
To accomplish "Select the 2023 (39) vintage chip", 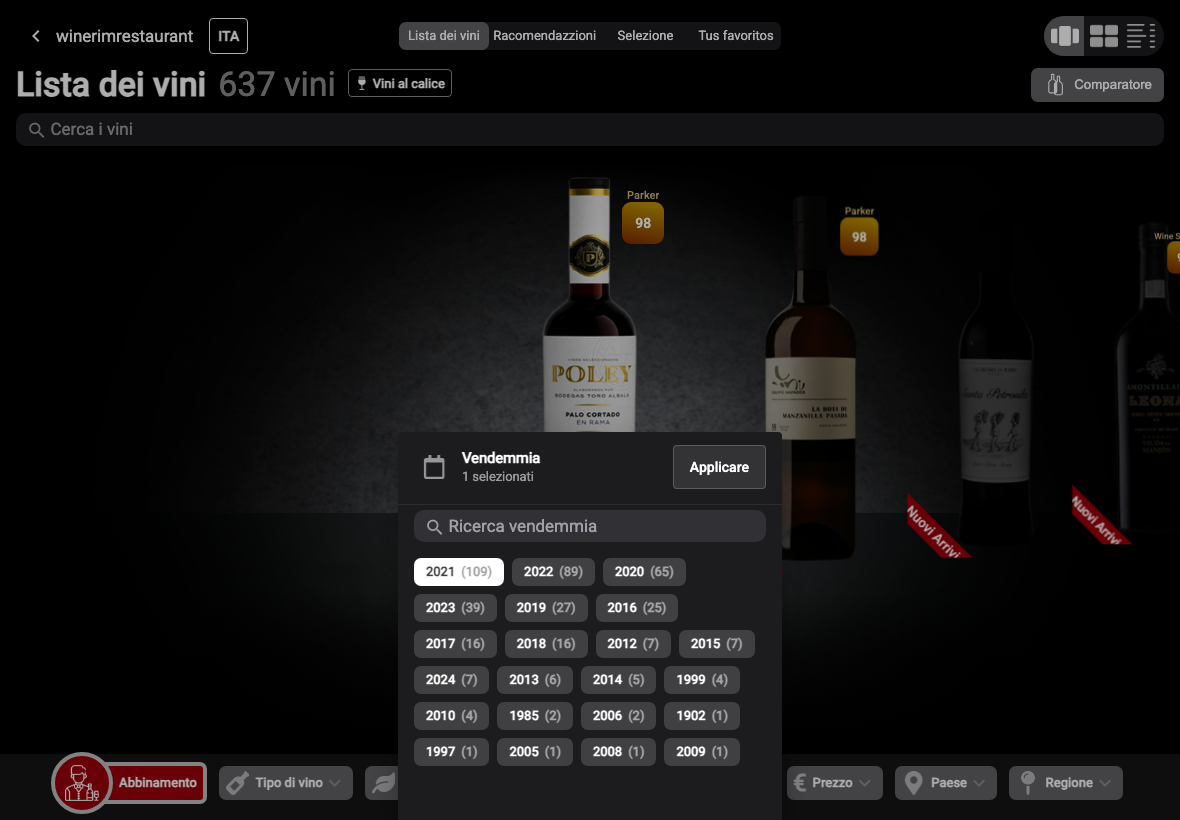I will [455, 608].
